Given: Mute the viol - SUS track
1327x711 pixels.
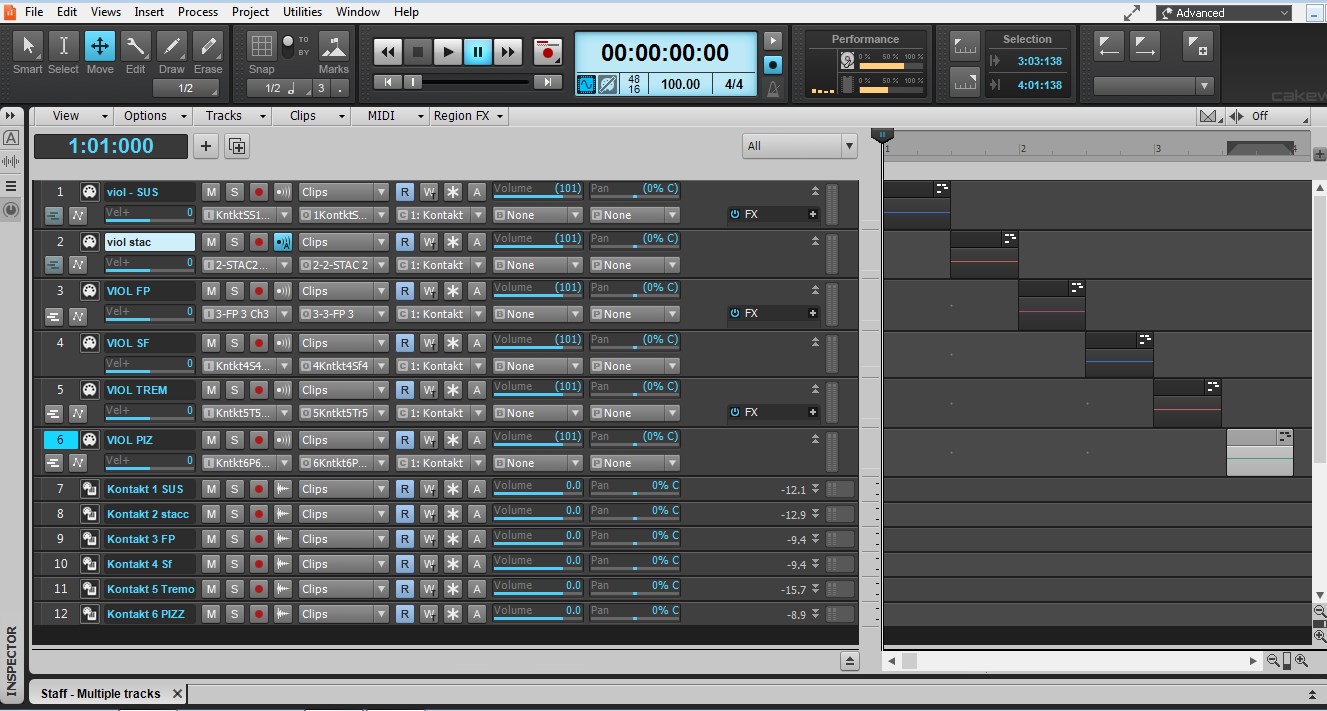Looking at the screenshot, I should (x=211, y=192).
